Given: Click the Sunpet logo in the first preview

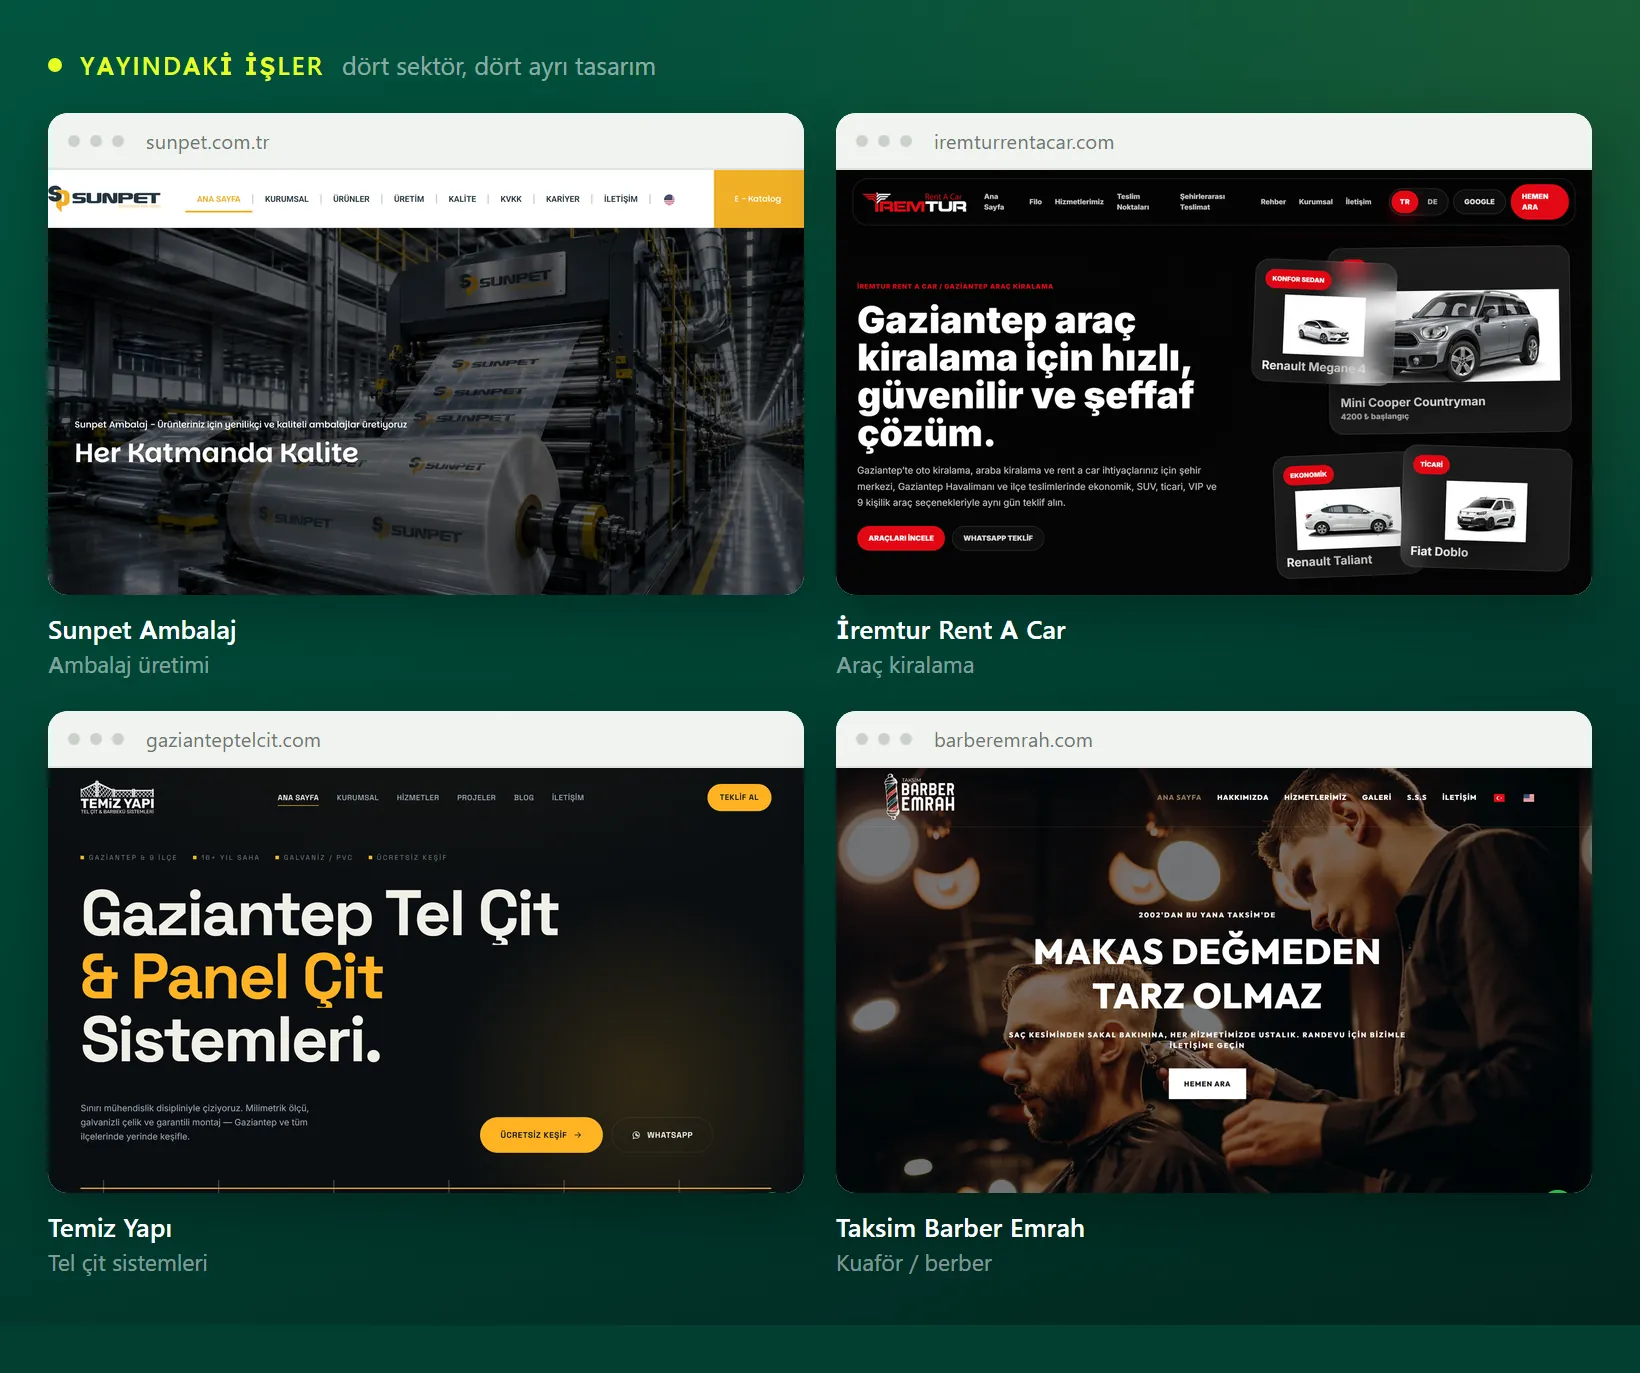Looking at the screenshot, I should (105, 198).
